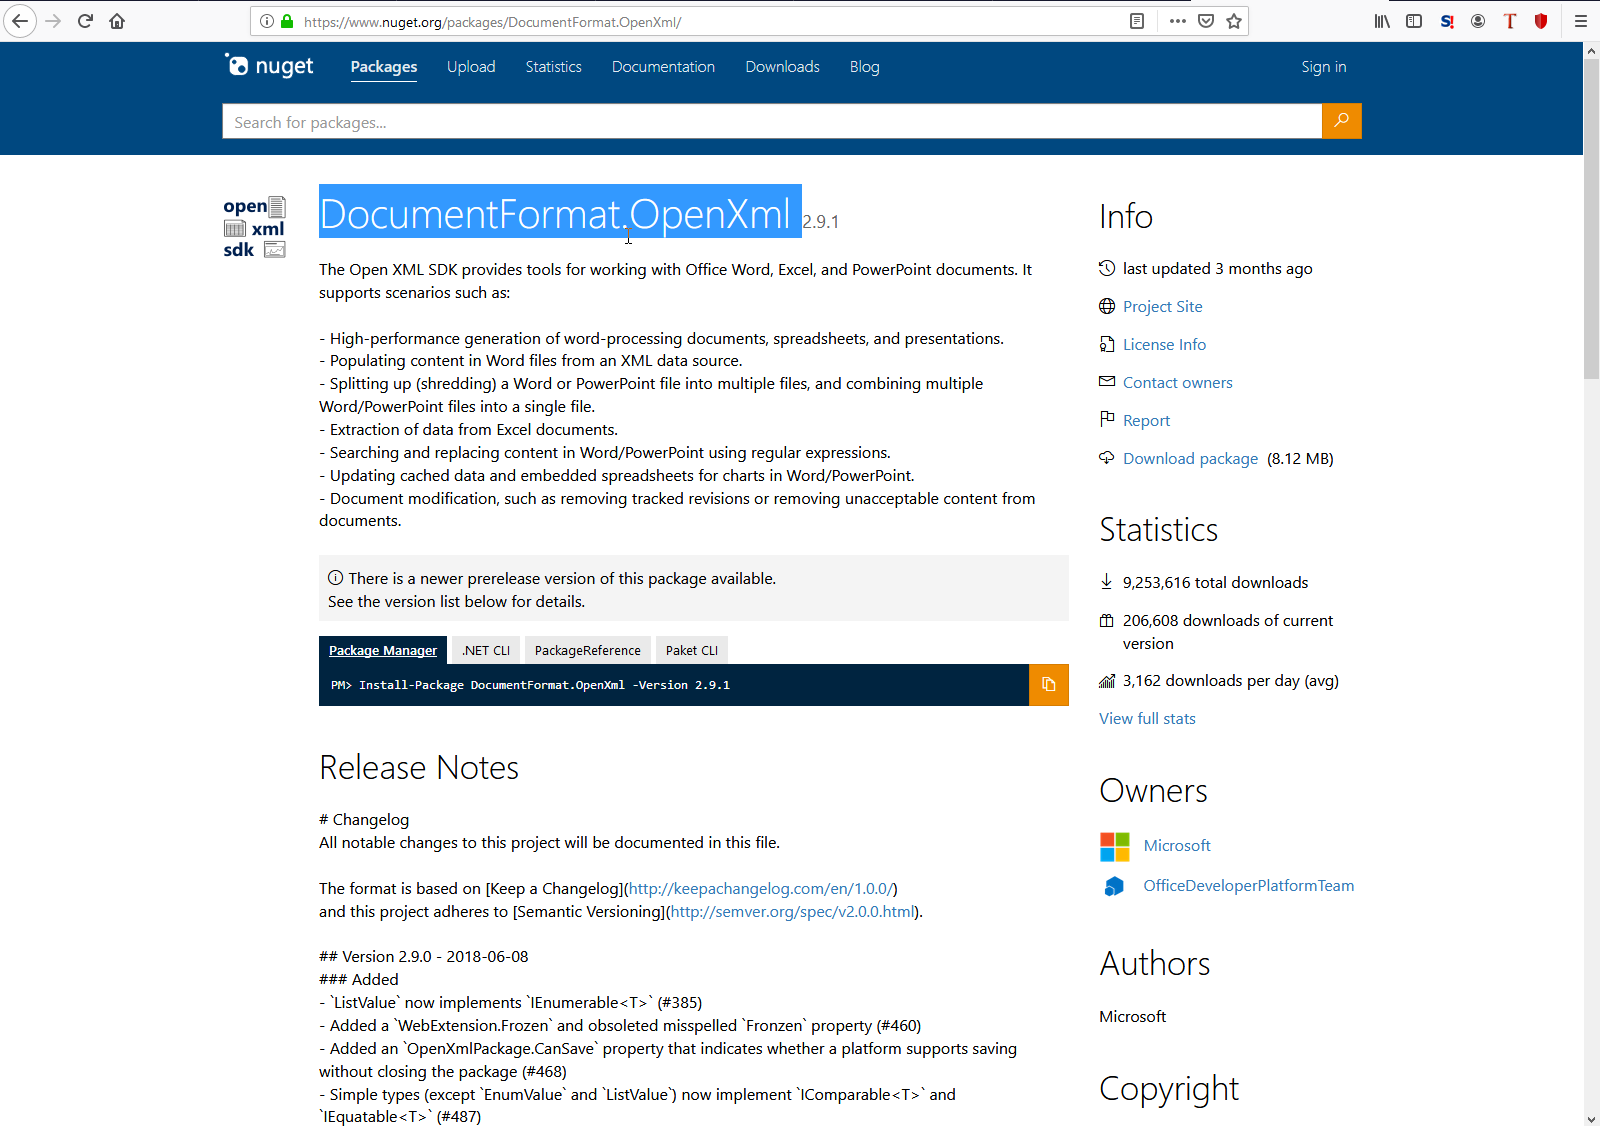
Task: Click Sign in
Action: click(x=1324, y=67)
